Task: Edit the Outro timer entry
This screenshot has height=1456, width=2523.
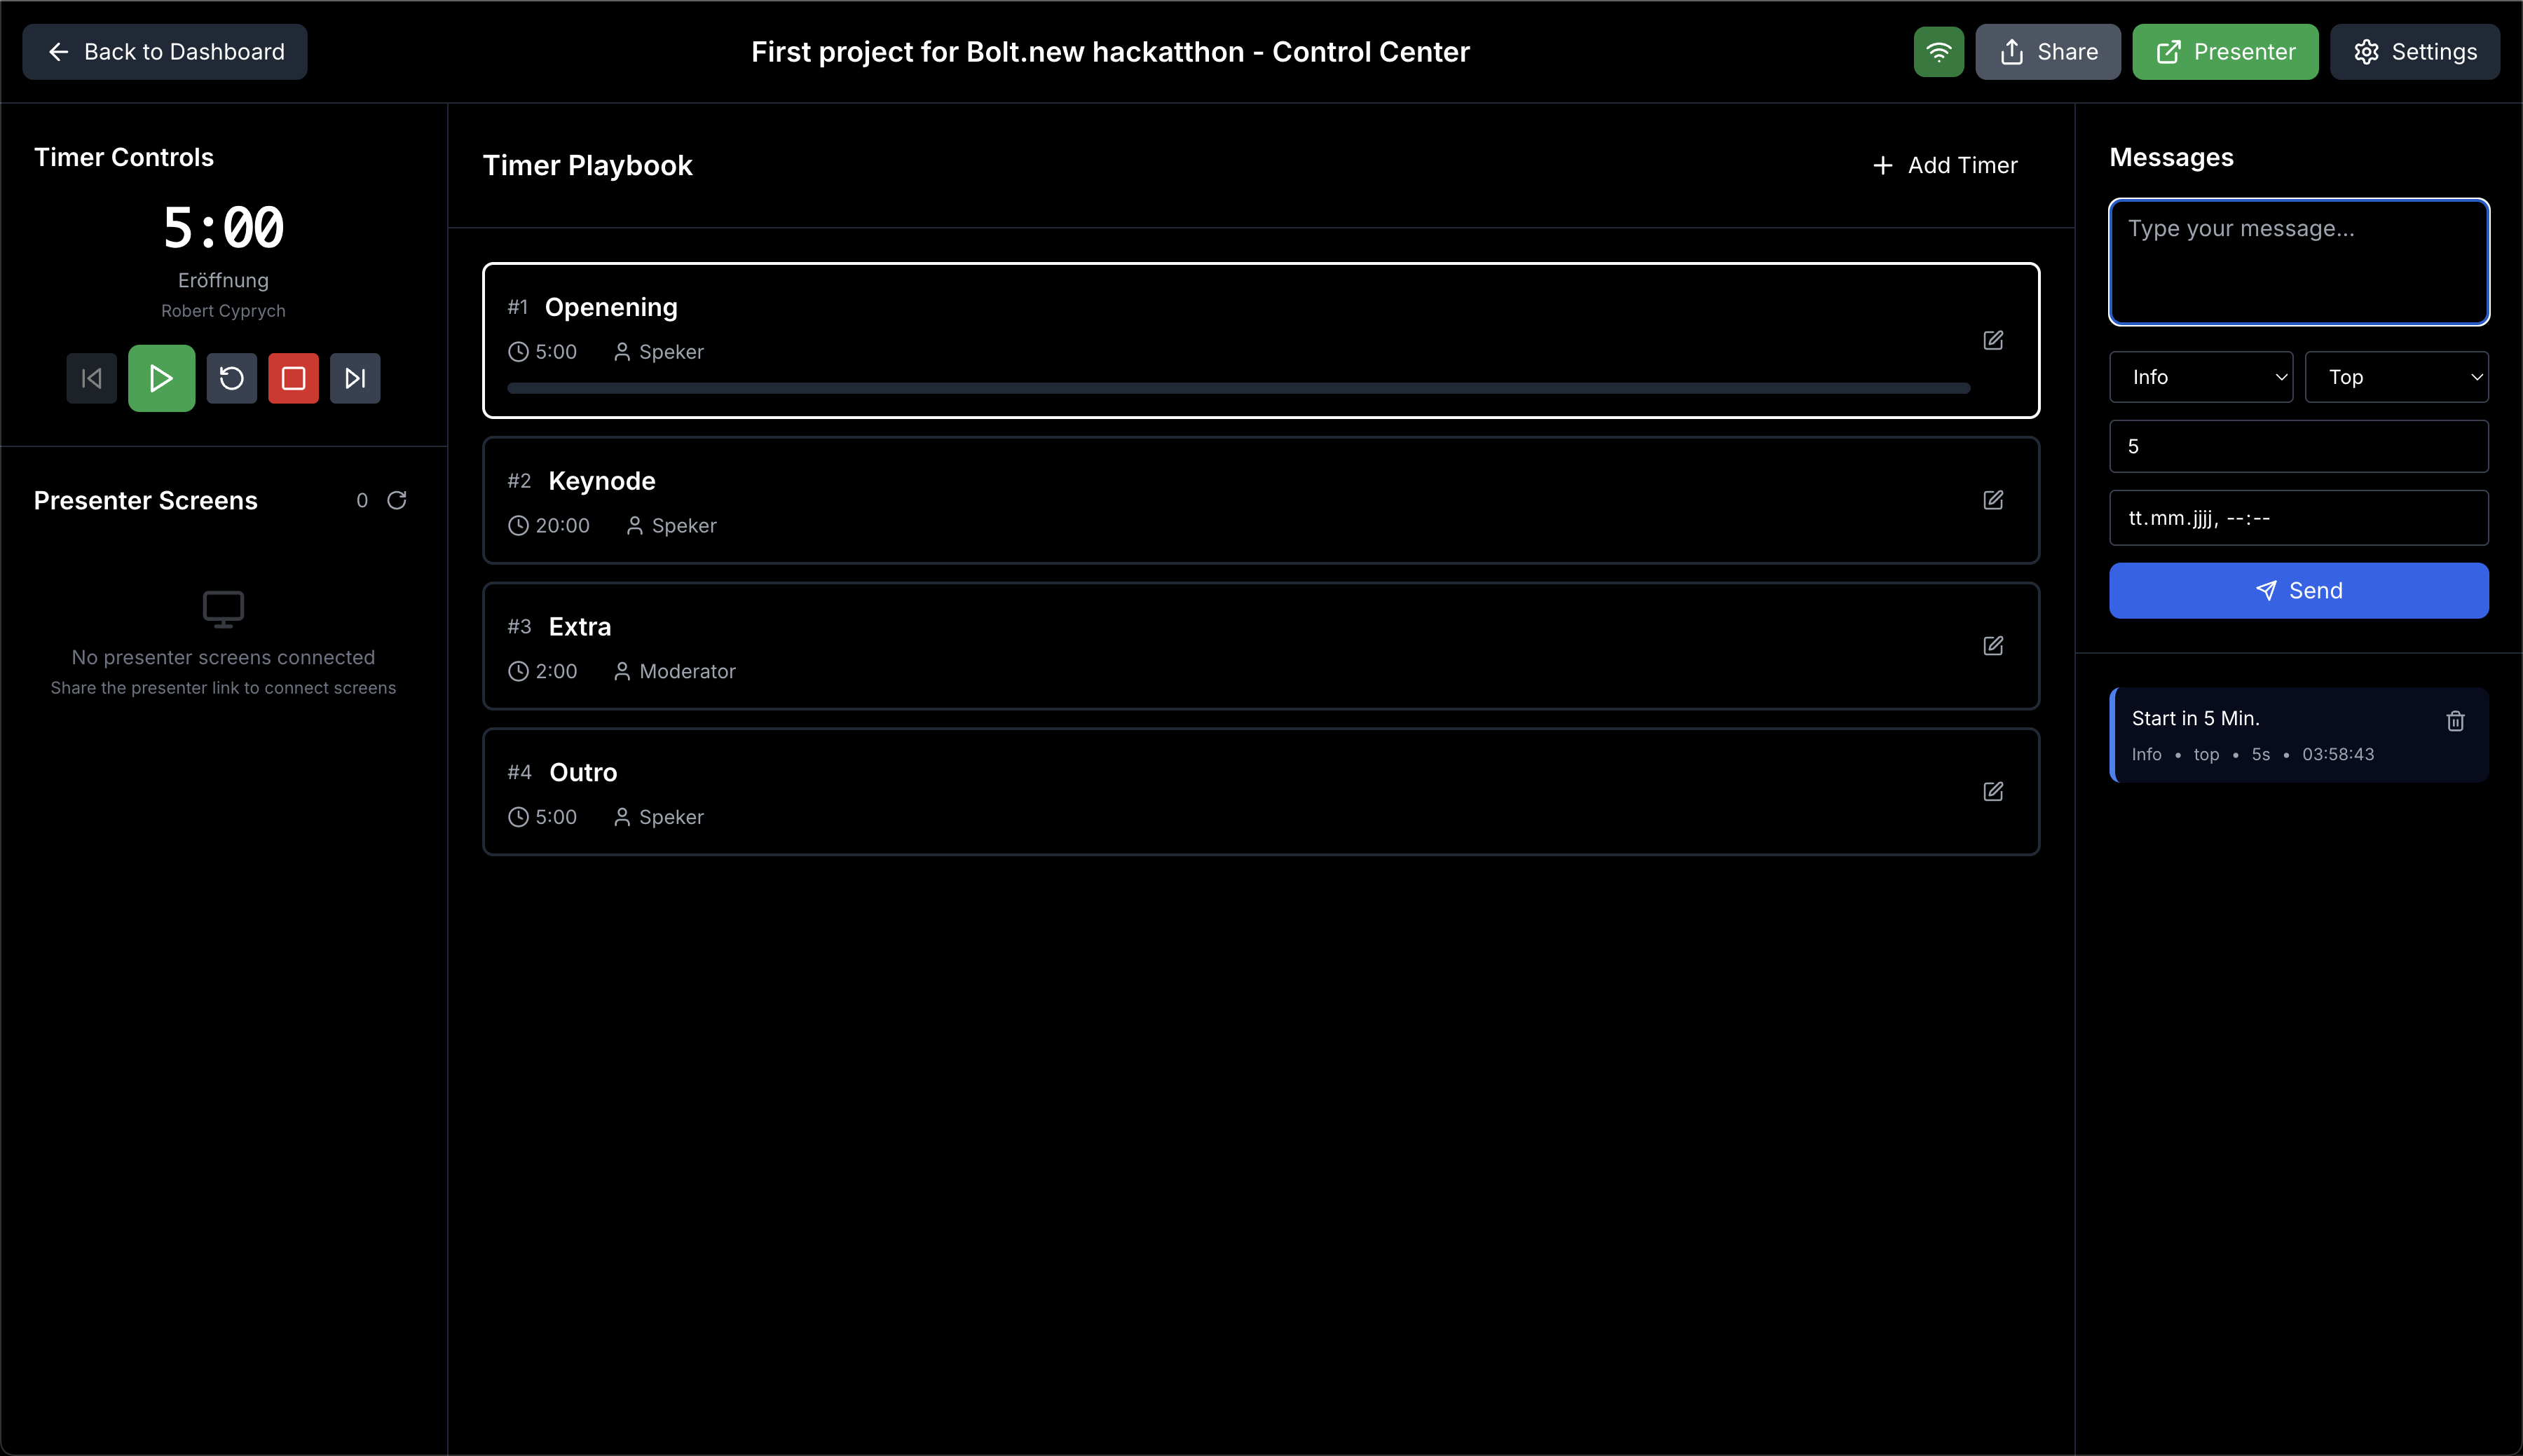Action: (1992, 792)
